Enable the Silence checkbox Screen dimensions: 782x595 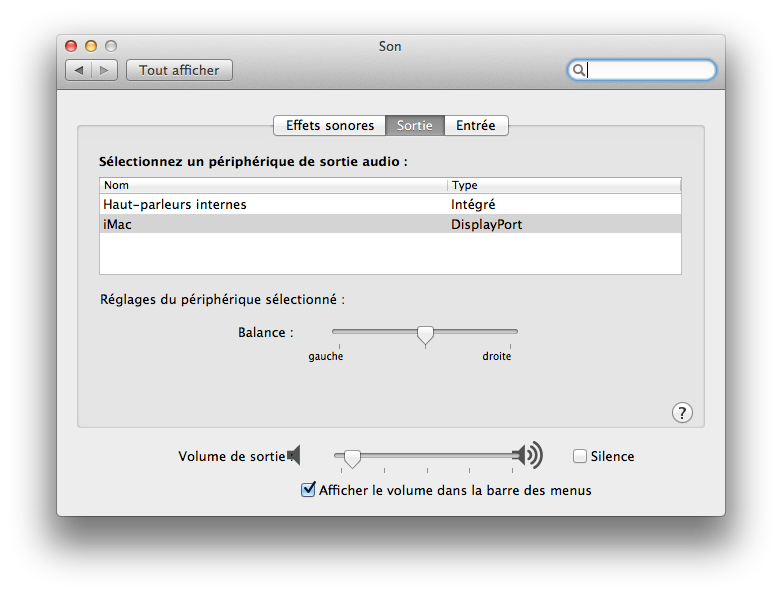click(580, 456)
